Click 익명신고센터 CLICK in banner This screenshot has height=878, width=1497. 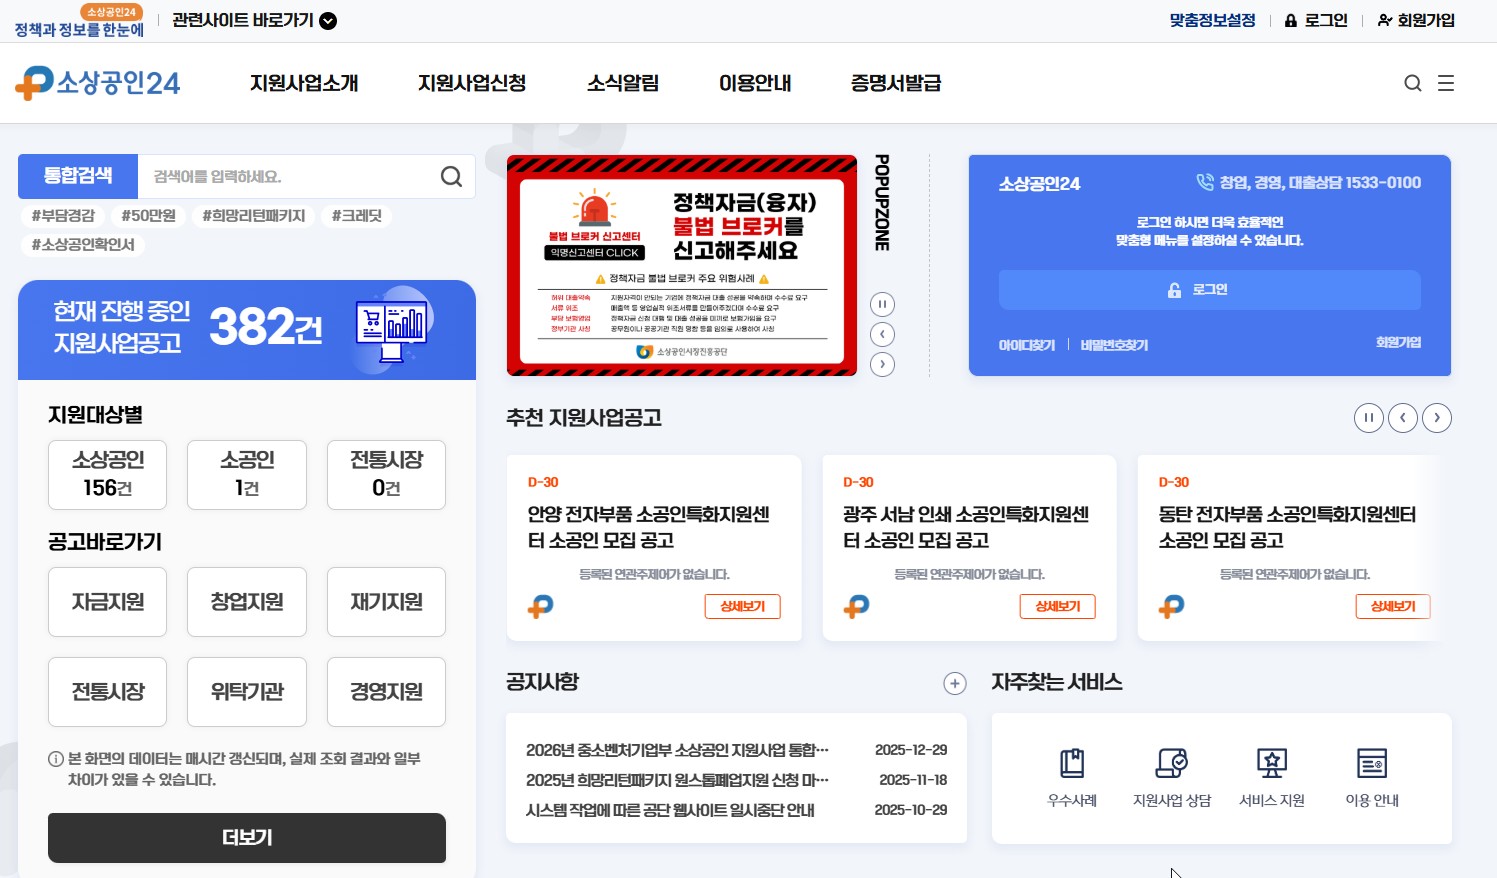595,253
